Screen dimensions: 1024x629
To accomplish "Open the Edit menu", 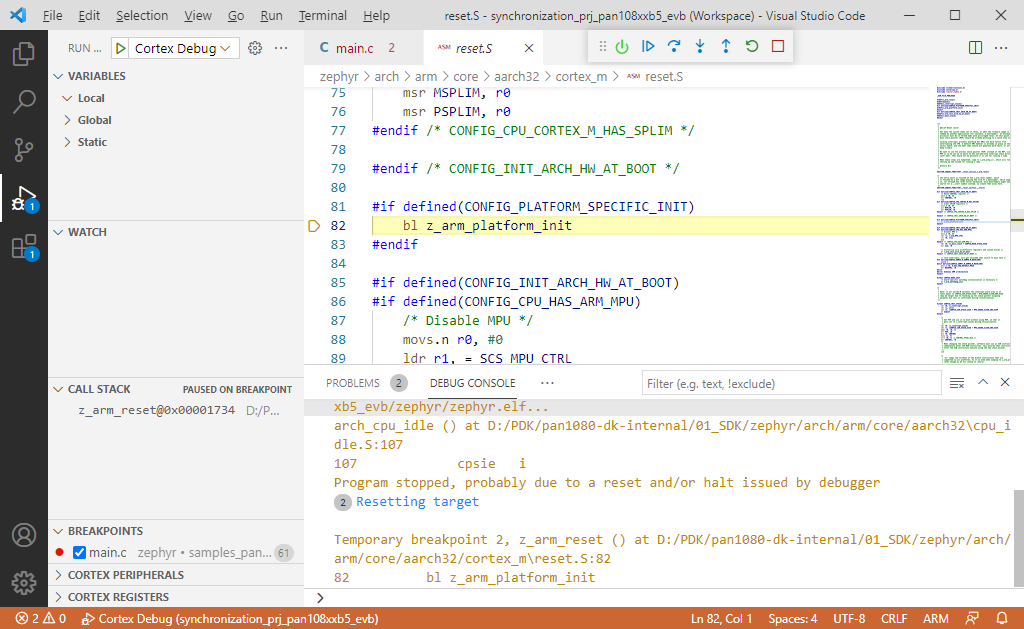I will (89, 15).
